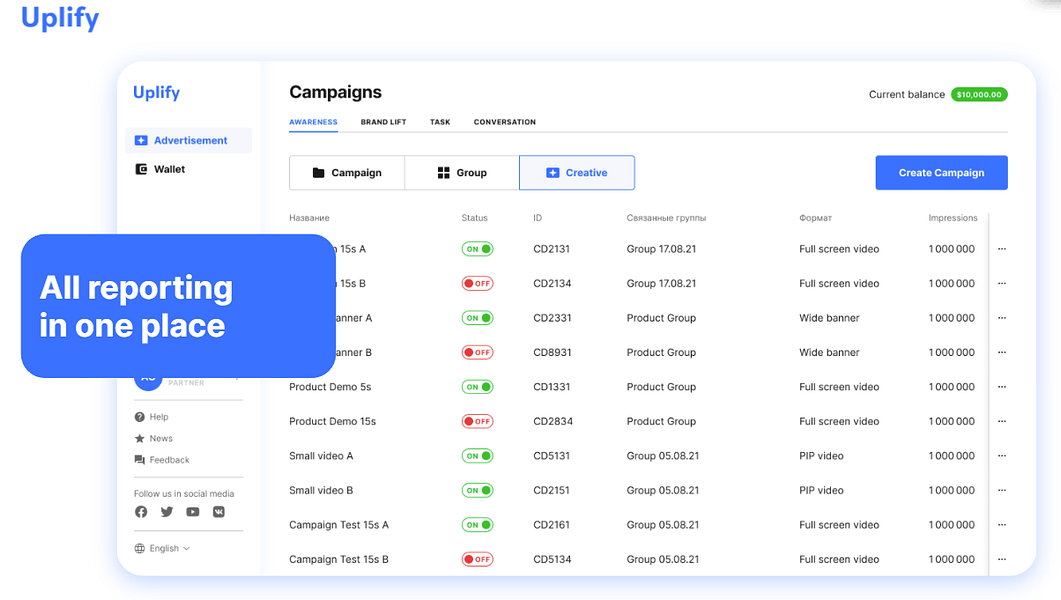Open more options for Product Demo 5s
This screenshot has width=1061, height=600.
[1001, 387]
